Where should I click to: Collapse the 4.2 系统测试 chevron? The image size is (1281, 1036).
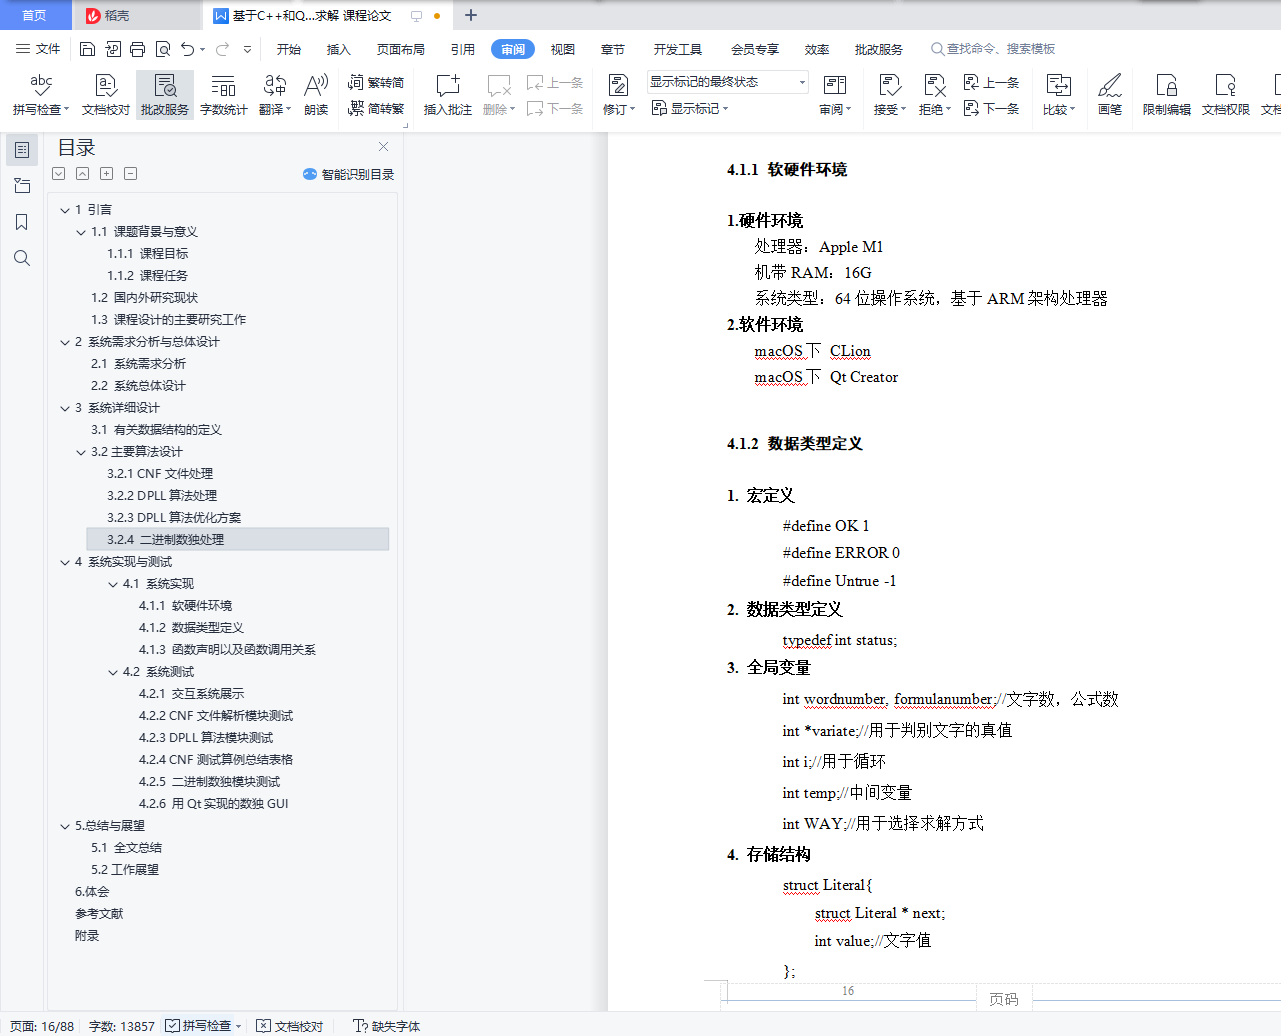113,672
